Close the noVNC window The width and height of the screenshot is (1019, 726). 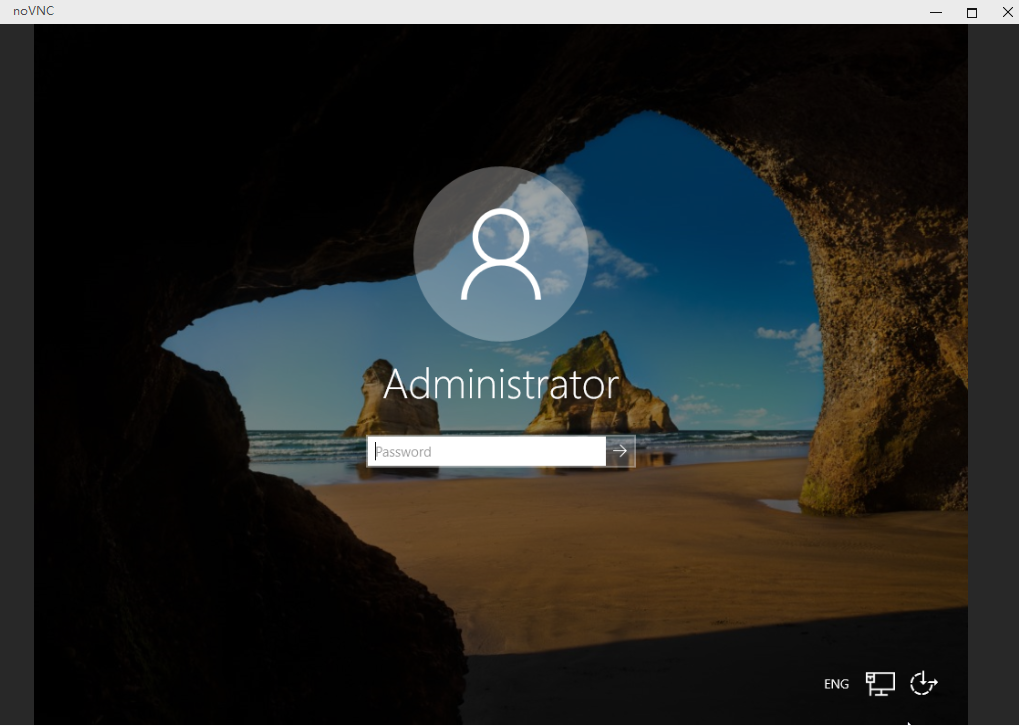tap(1007, 12)
